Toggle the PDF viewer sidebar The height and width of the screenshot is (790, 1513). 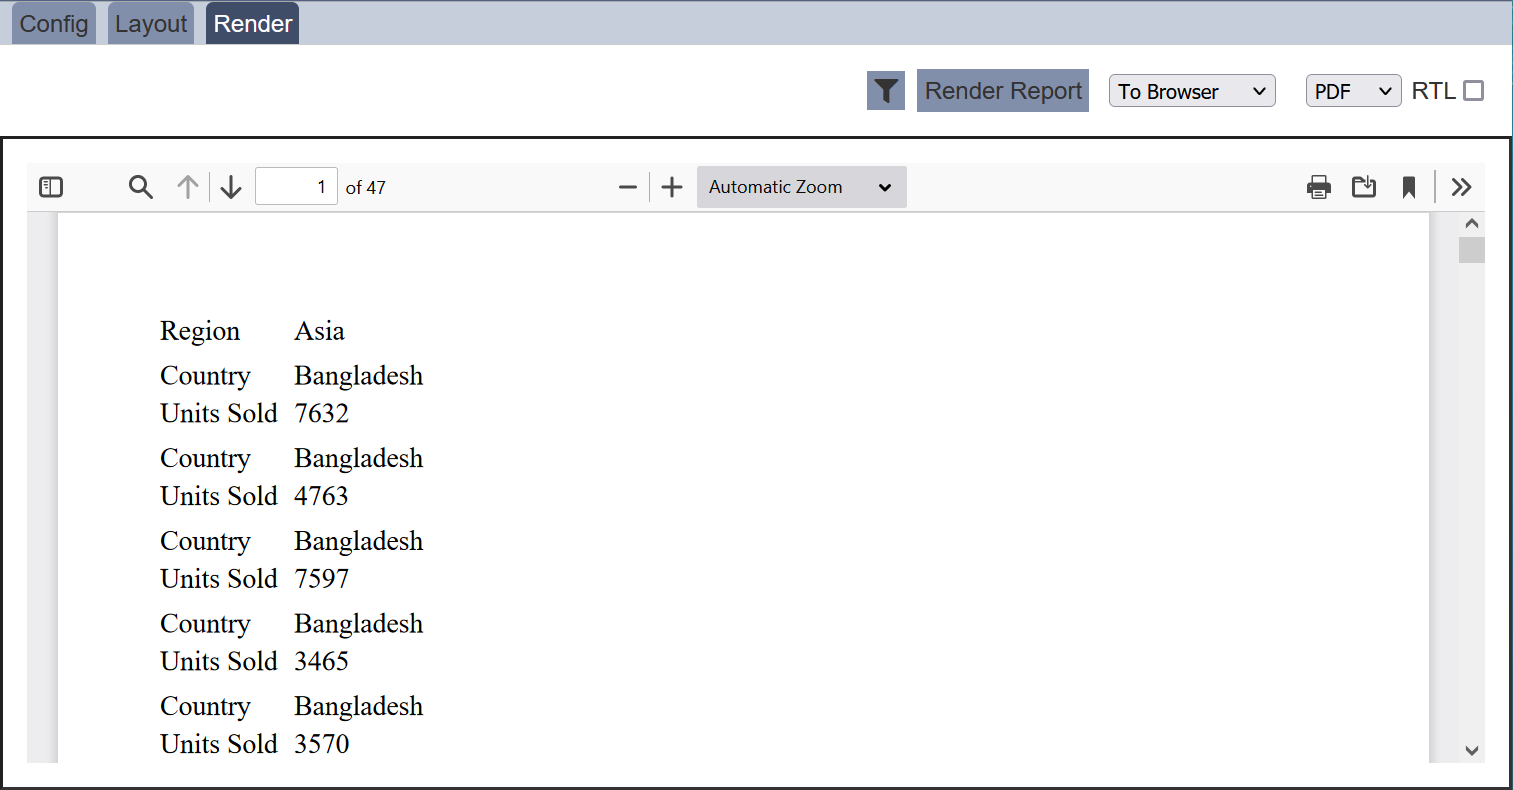(51, 187)
